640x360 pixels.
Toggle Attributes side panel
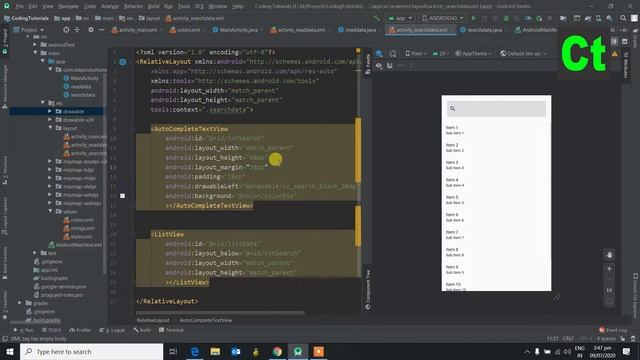[x=625, y=64]
